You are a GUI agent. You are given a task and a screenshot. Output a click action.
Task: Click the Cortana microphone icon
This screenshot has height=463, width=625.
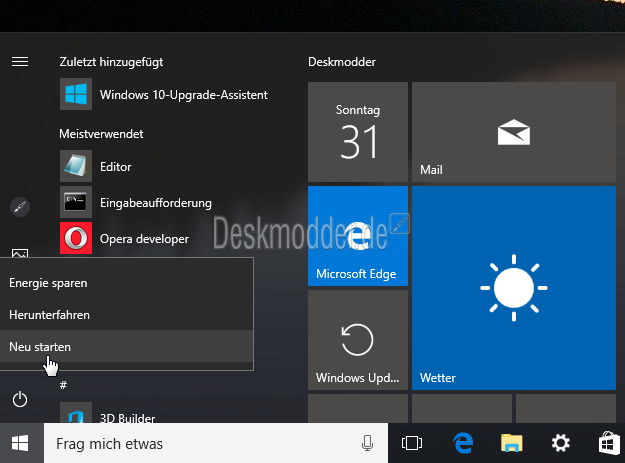367,443
